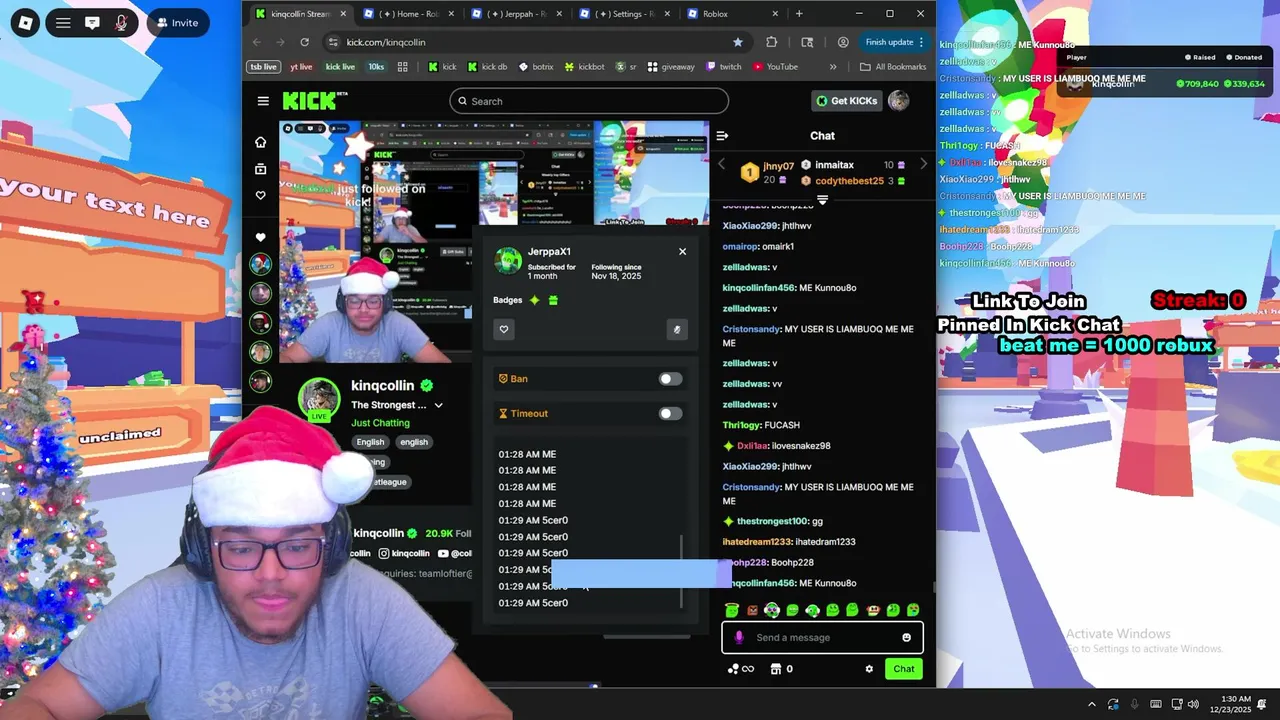Click the Invite button
Screen dimensions: 1280x720
point(177,22)
